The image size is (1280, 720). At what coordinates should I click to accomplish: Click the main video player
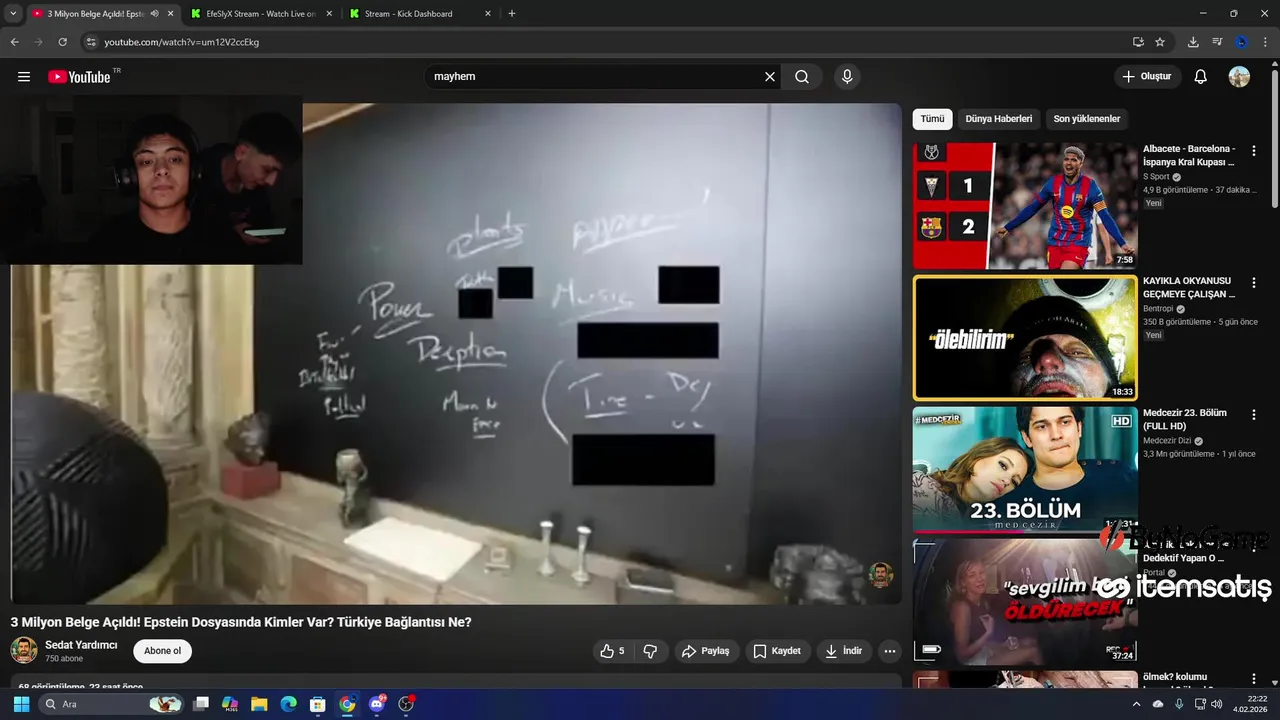click(456, 353)
